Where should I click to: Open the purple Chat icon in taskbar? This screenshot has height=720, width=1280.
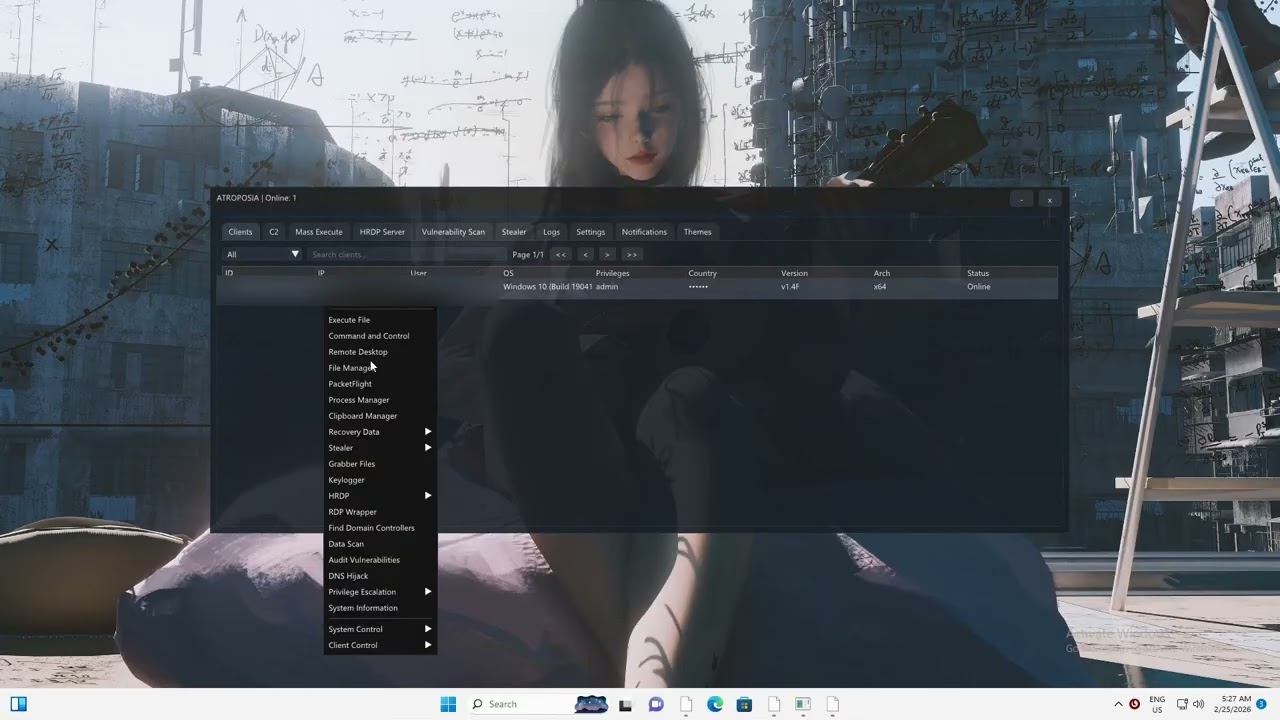(x=656, y=704)
